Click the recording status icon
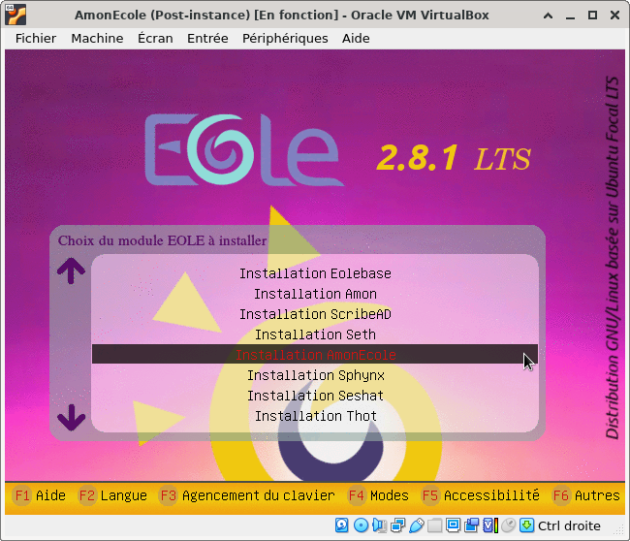 pos(472,525)
